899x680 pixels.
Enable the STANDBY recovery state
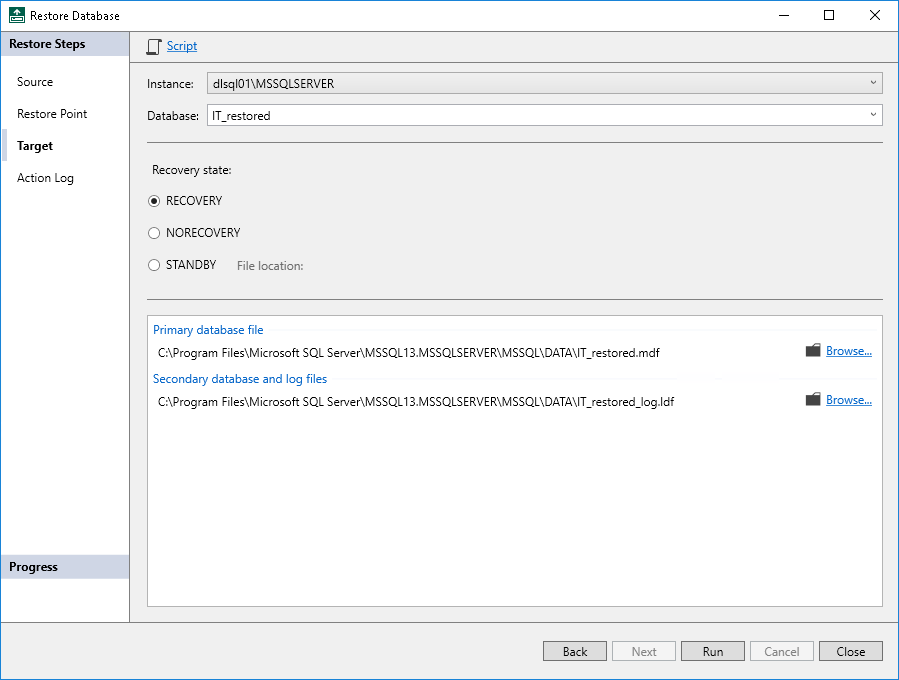[154, 264]
